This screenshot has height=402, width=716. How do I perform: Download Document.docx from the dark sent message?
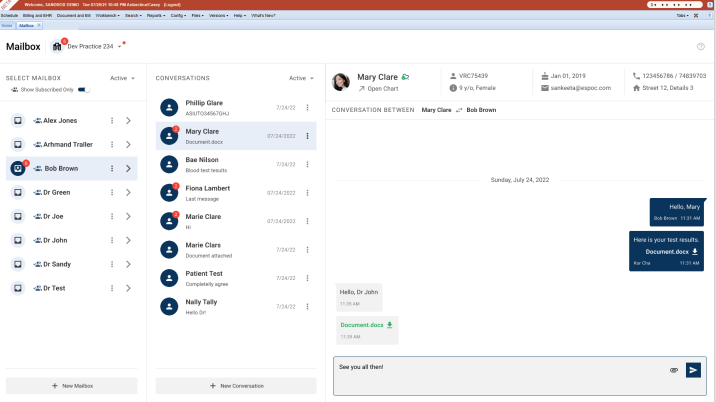tap(695, 252)
